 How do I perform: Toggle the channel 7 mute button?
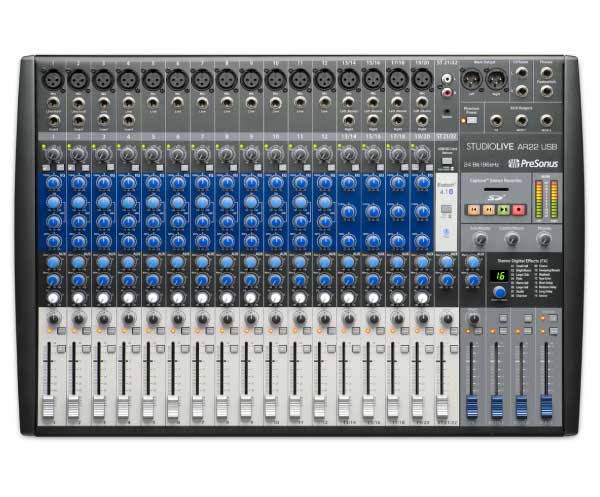pyautogui.click(x=209, y=331)
